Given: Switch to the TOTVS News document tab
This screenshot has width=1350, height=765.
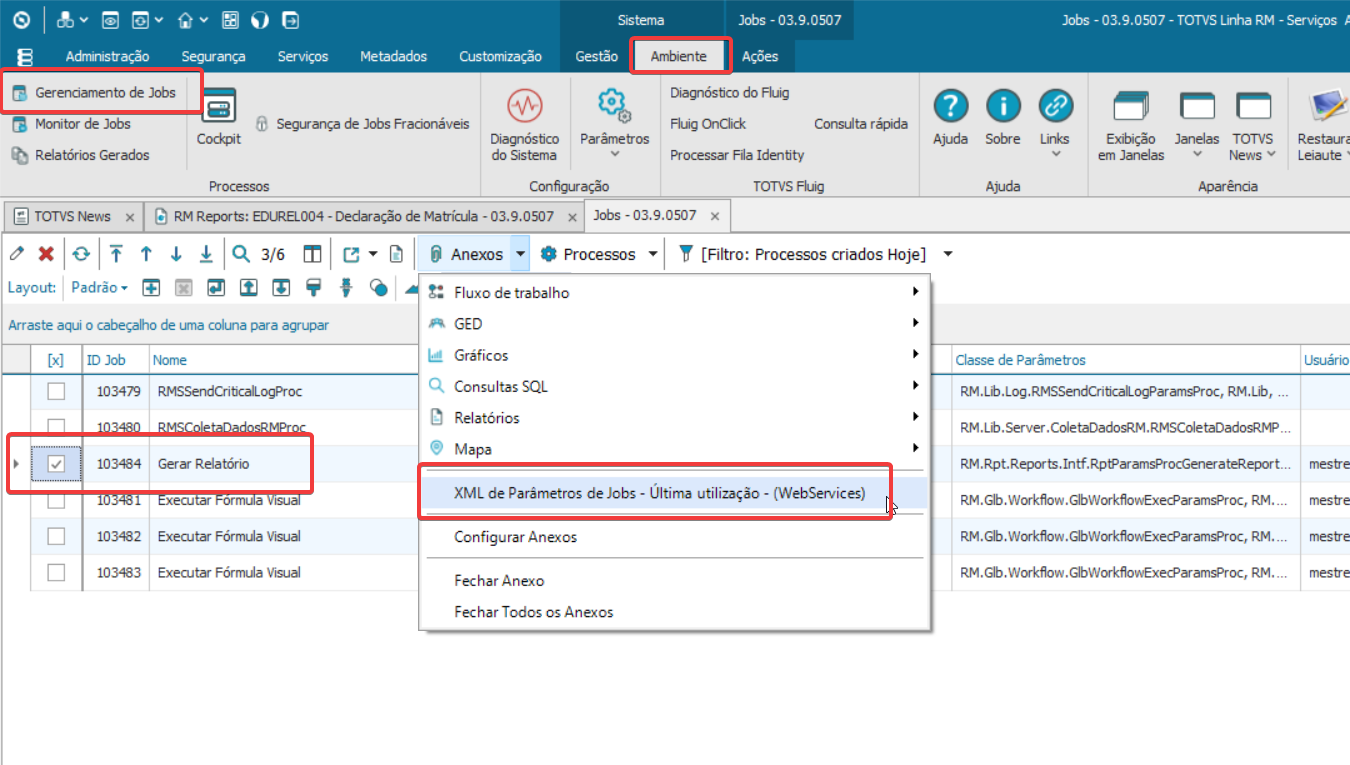Looking at the screenshot, I should [72, 216].
